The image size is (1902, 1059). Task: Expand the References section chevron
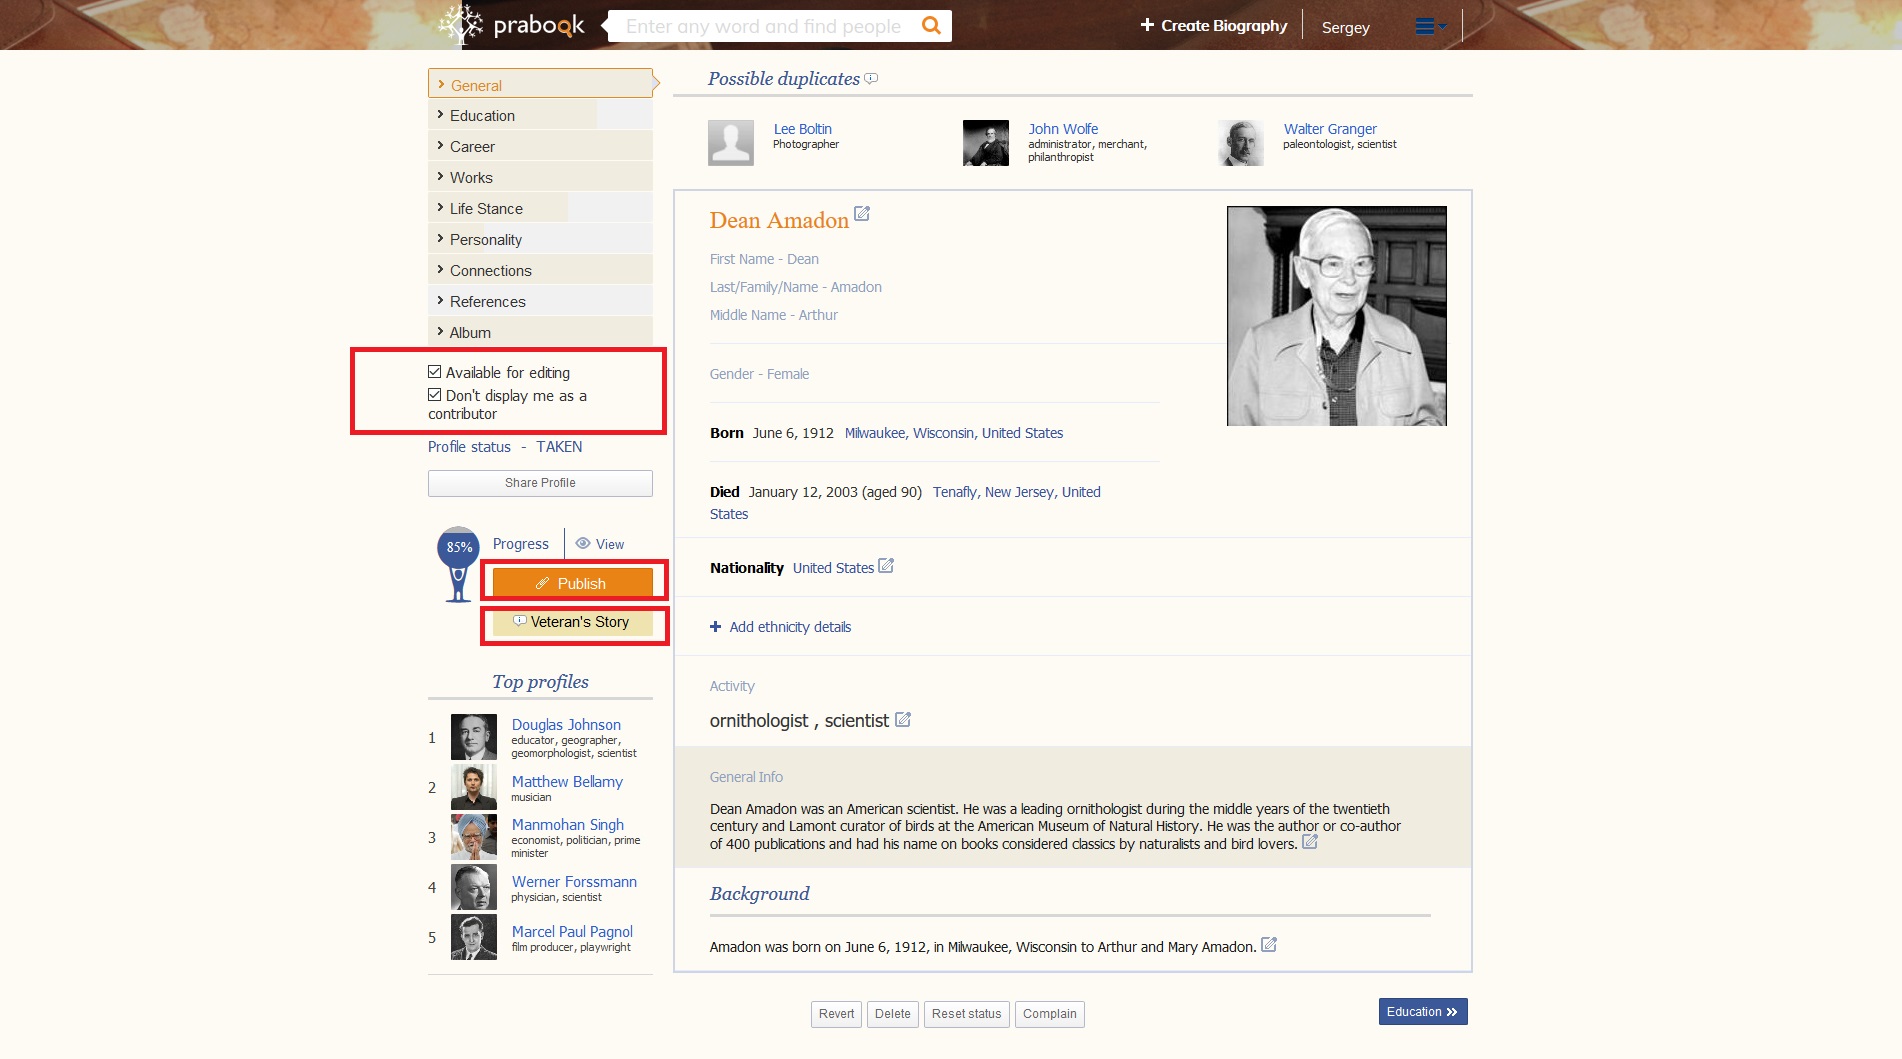point(440,300)
